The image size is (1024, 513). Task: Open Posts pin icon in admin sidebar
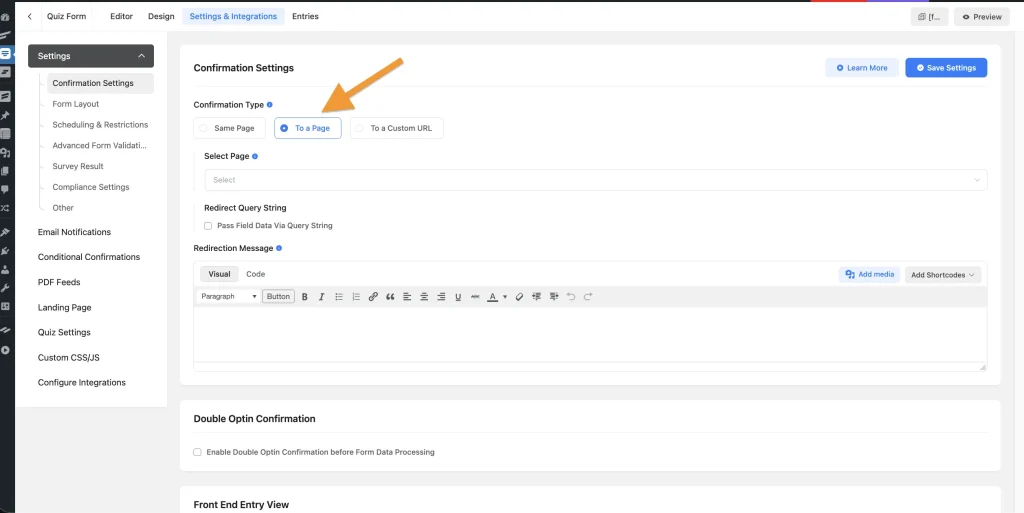5,116
